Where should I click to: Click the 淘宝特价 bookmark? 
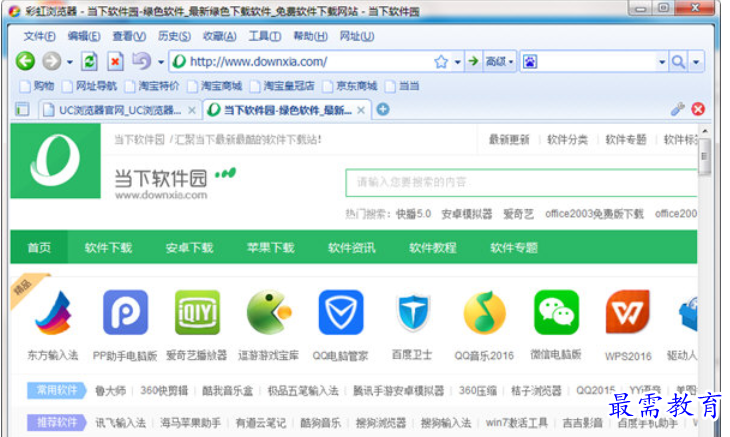153,86
